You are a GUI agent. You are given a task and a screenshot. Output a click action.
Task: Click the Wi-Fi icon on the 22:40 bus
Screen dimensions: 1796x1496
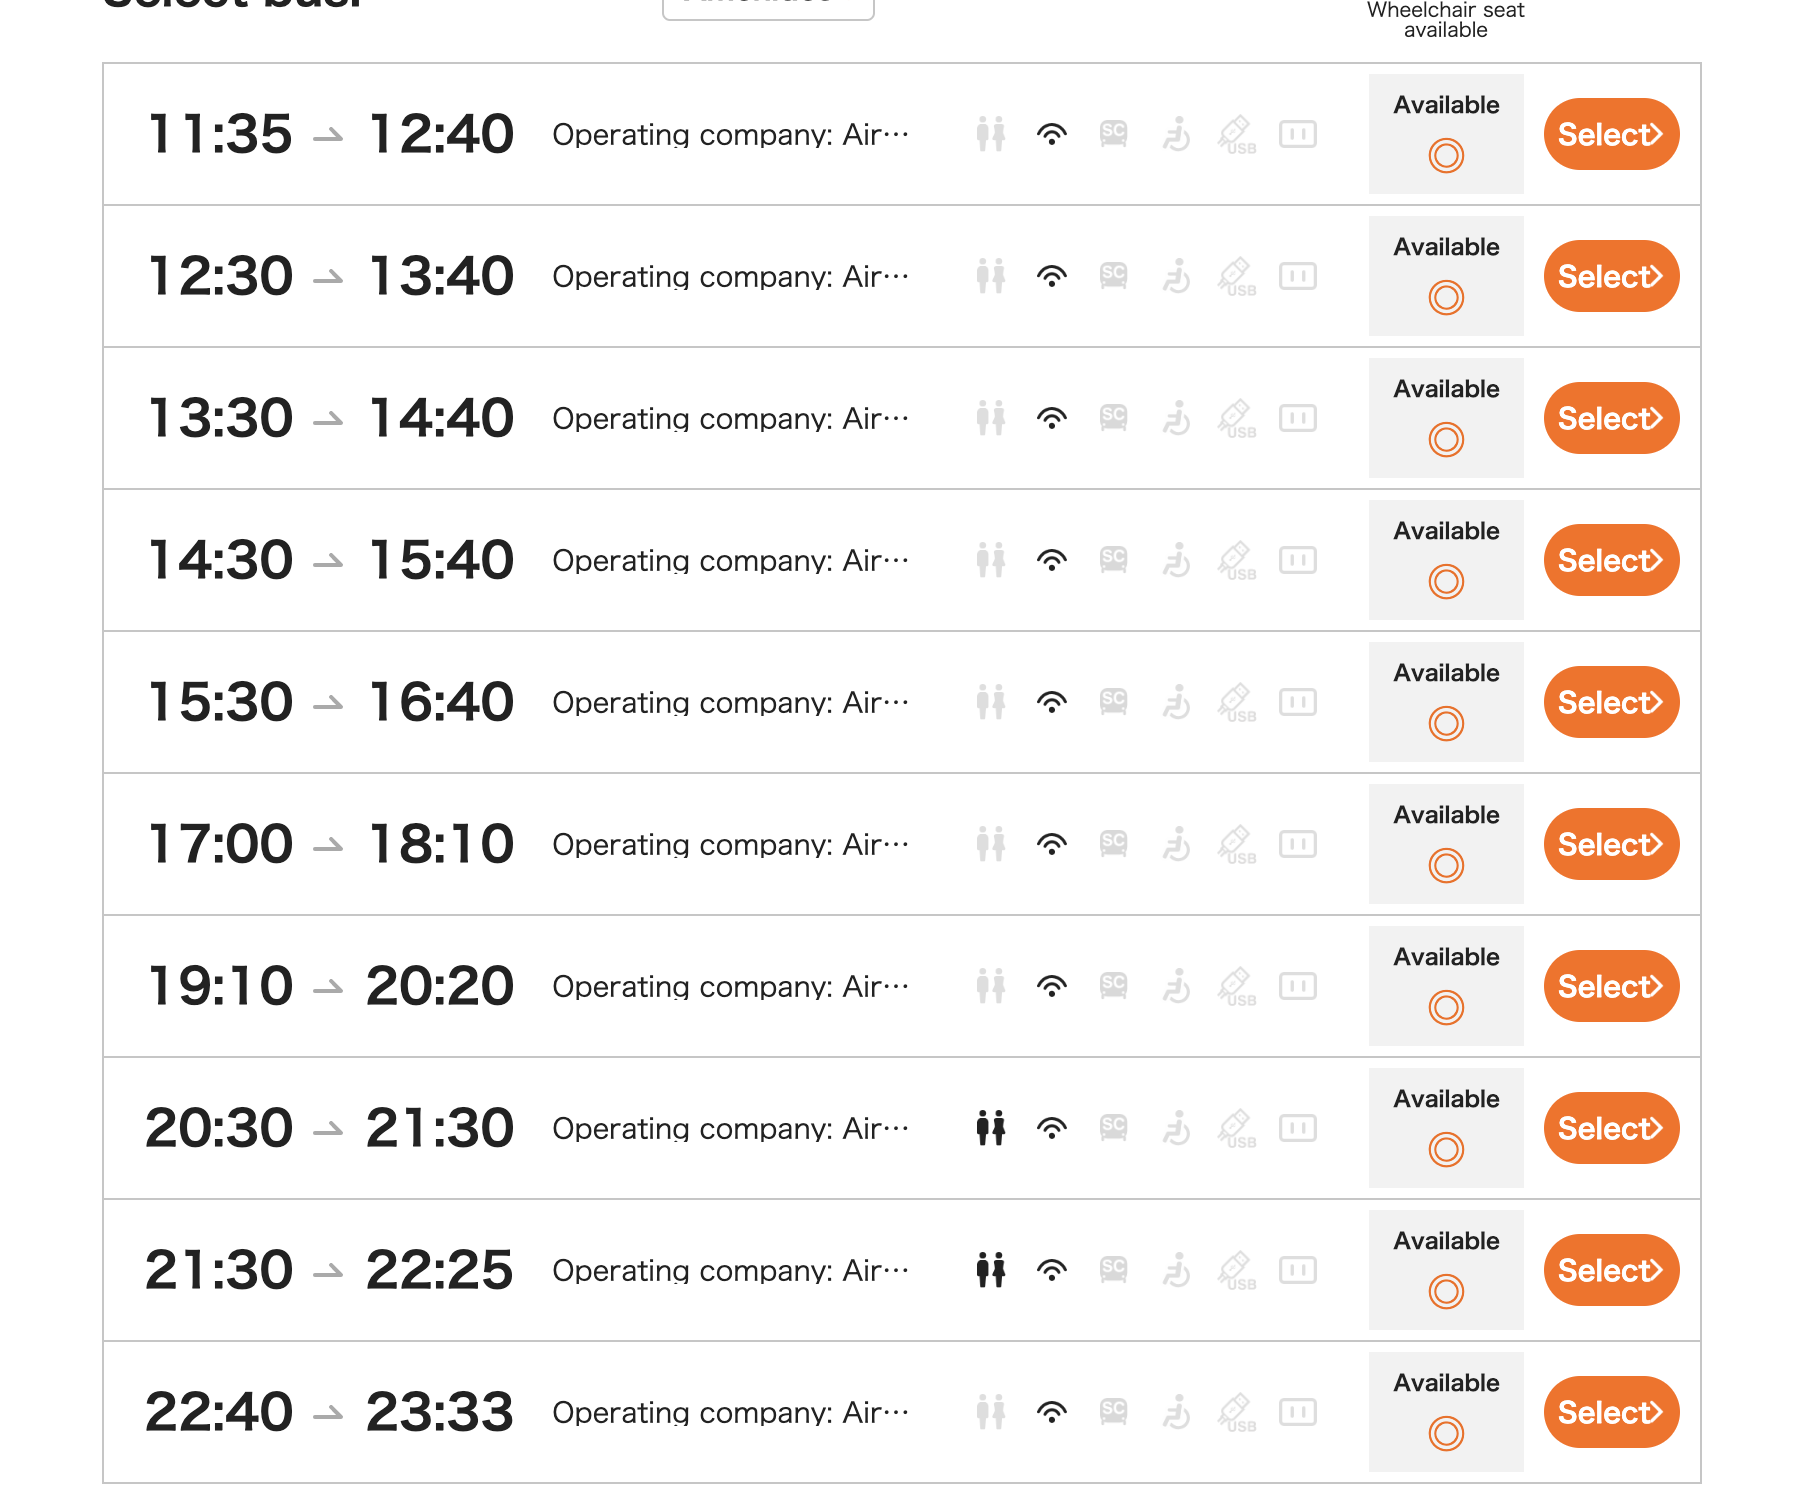coord(1051,1412)
